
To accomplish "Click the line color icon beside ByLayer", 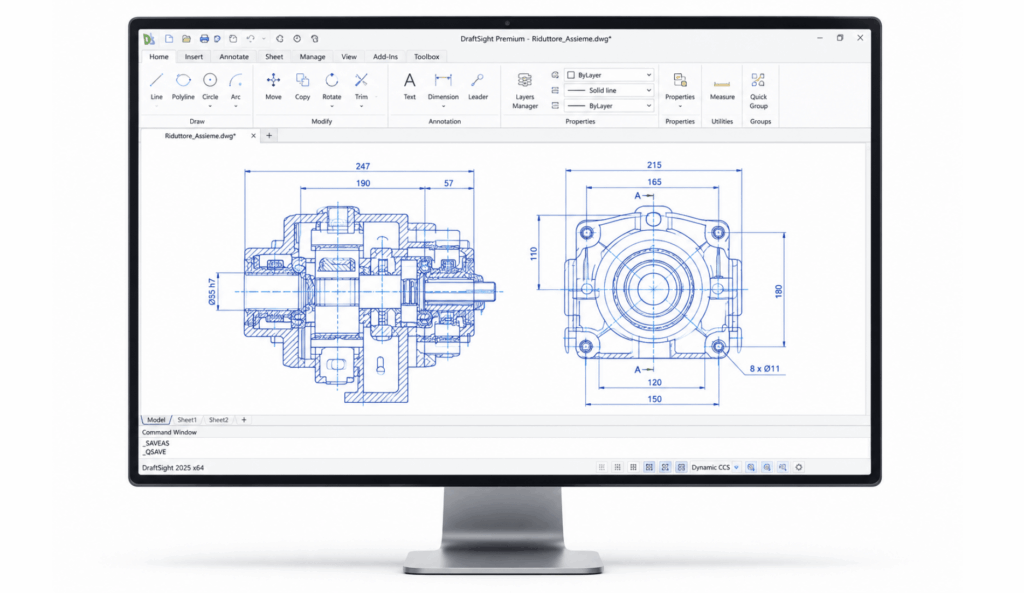I will pyautogui.click(x=555, y=74).
